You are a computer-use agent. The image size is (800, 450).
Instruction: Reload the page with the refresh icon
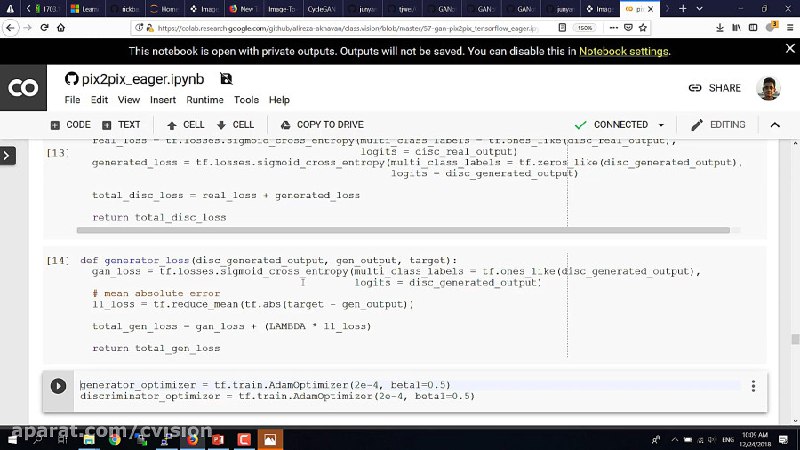click(44, 28)
